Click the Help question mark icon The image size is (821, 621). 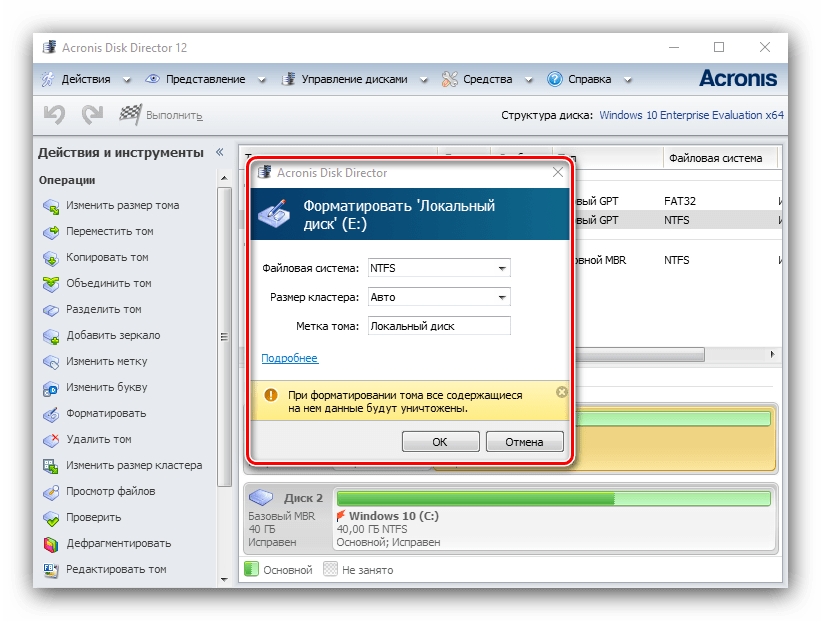coord(554,79)
